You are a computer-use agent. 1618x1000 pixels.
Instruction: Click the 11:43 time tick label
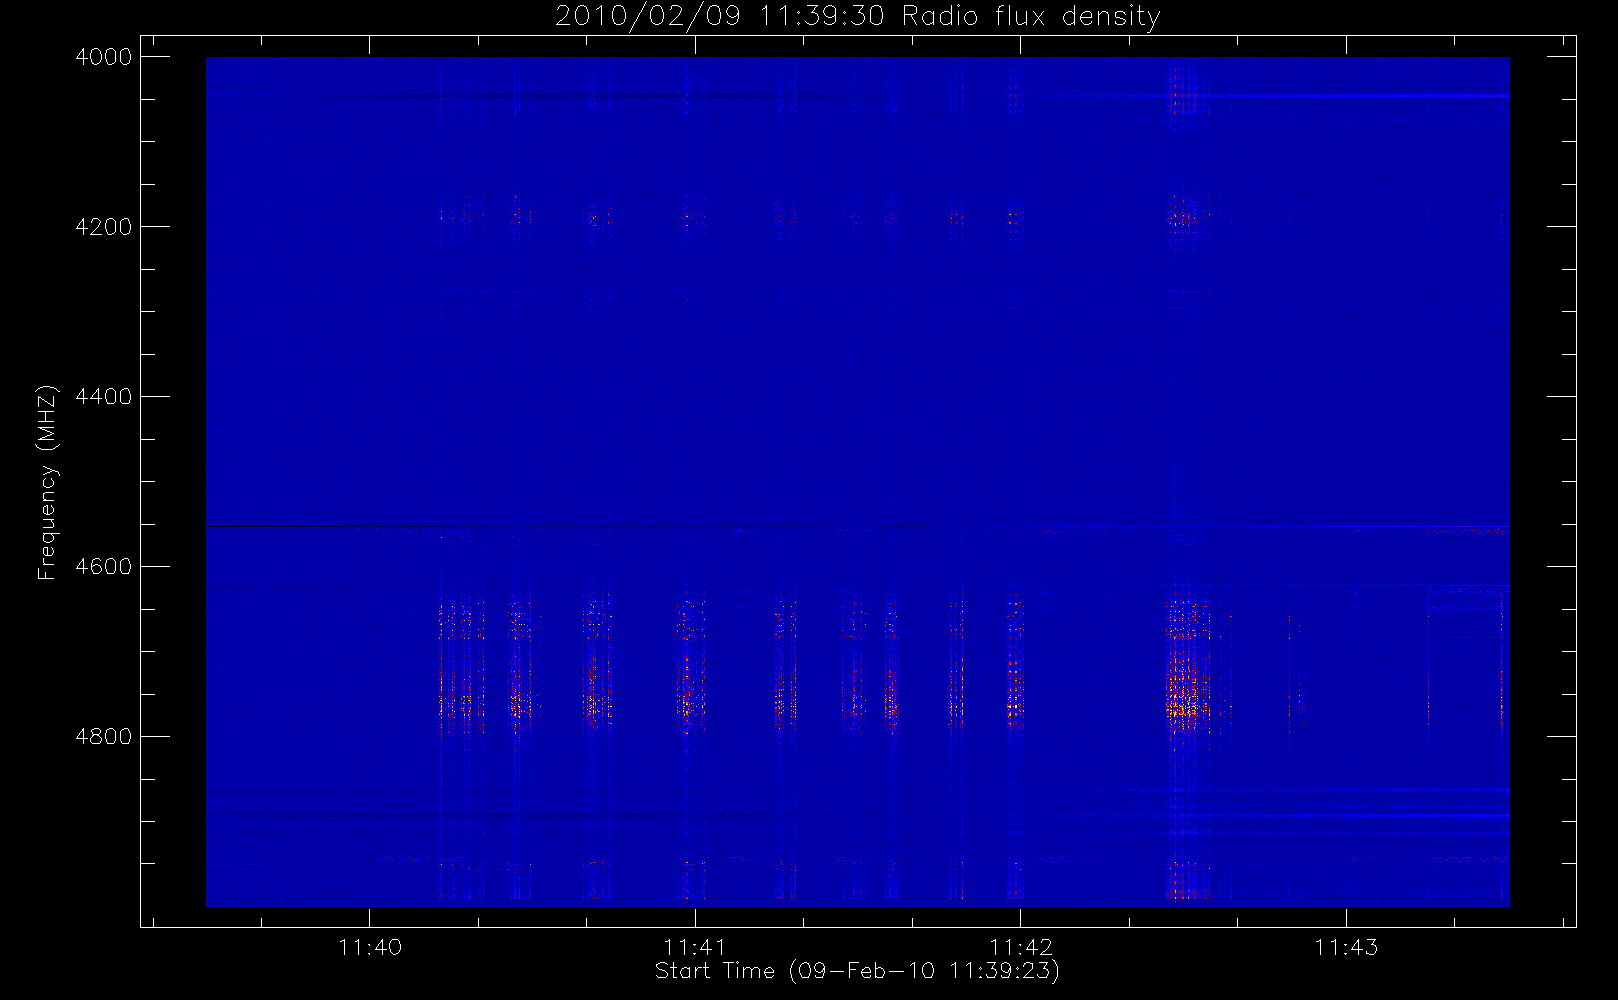point(1346,947)
